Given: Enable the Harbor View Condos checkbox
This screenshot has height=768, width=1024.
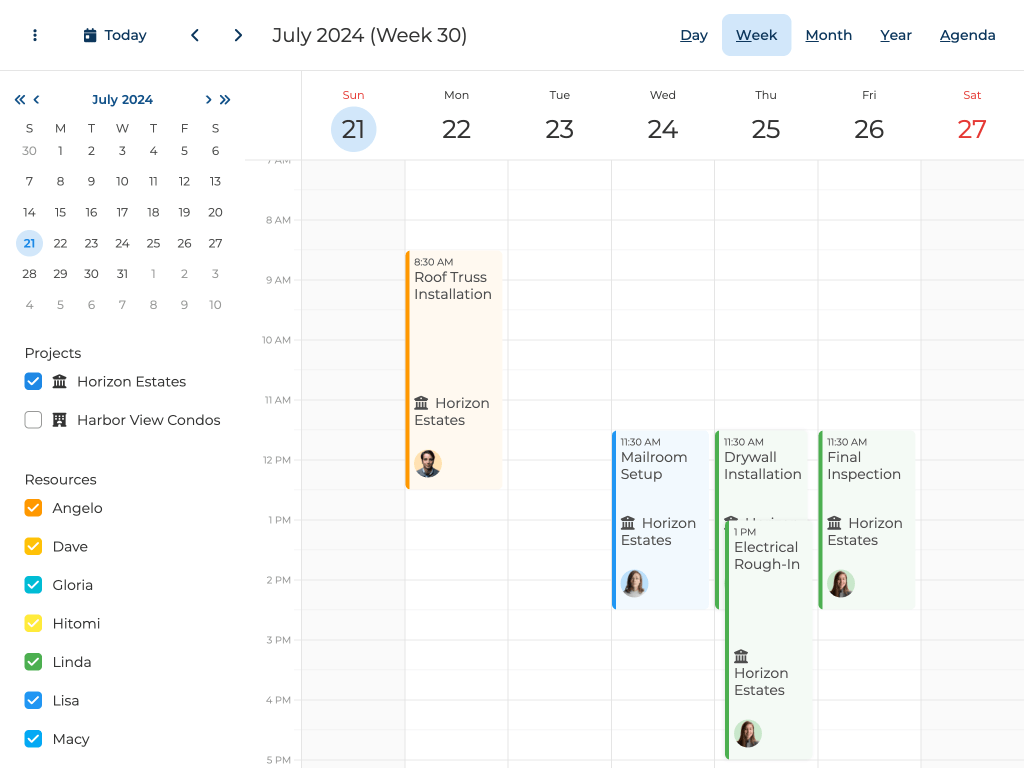Looking at the screenshot, I should [33, 420].
